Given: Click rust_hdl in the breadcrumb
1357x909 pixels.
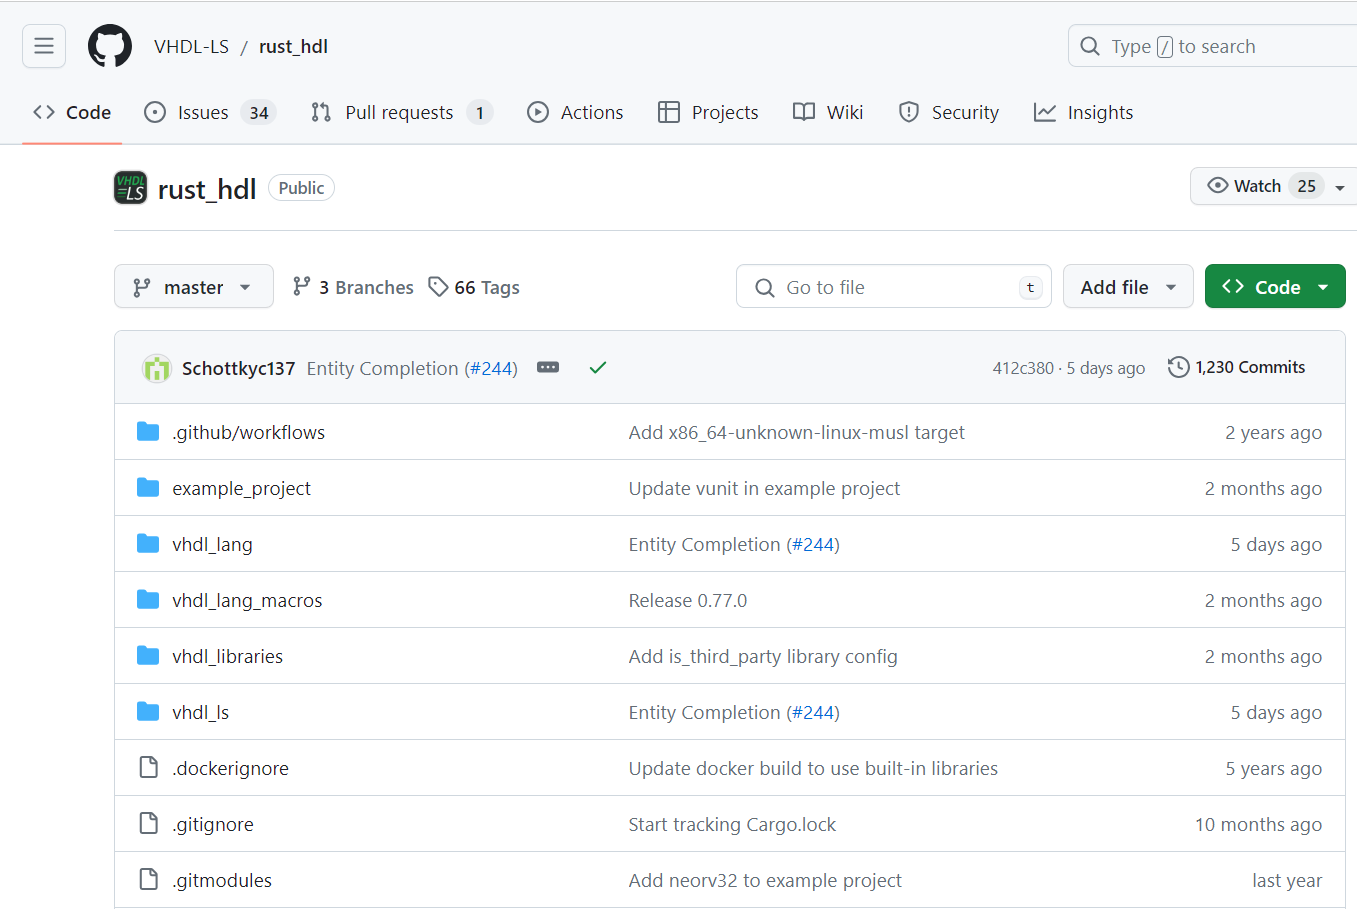Looking at the screenshot, I should [293, 46].
